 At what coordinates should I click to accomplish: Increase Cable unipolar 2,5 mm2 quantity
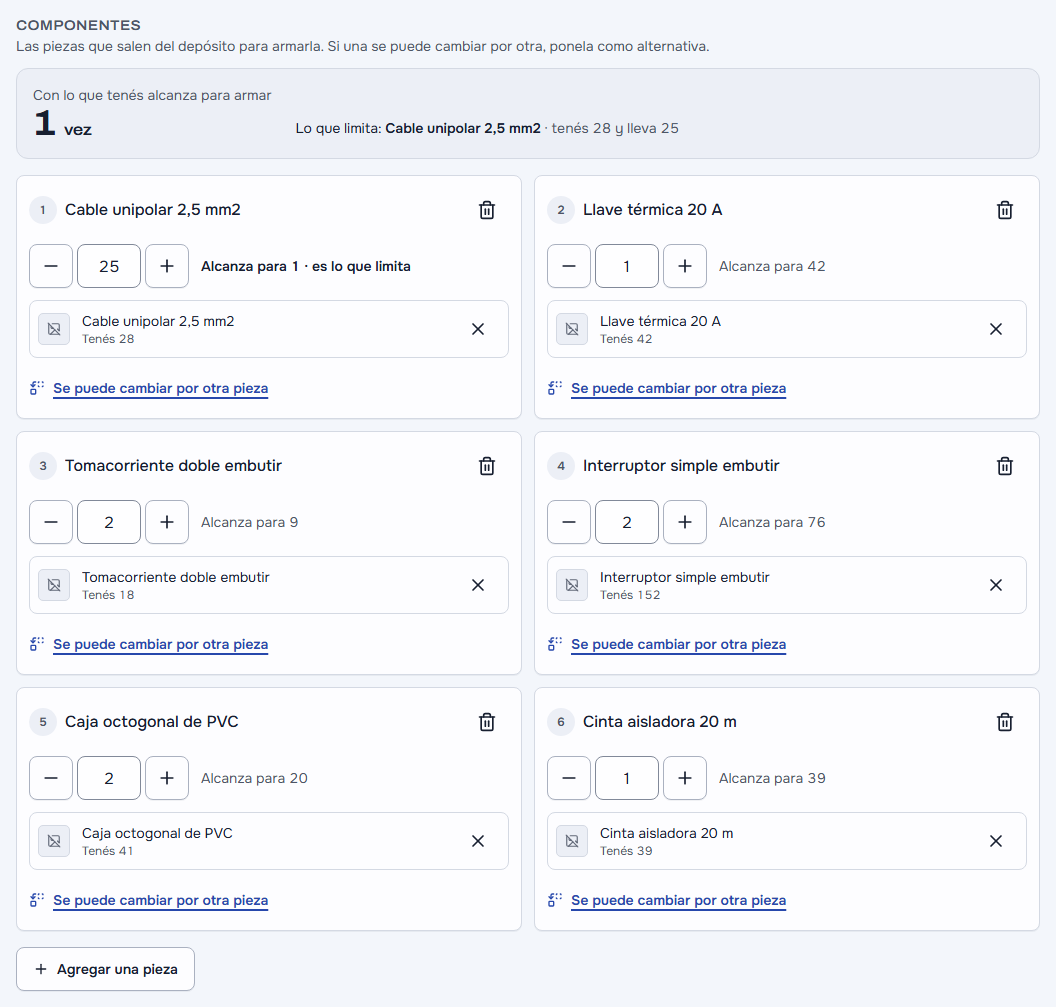click(x=167, y=266)
